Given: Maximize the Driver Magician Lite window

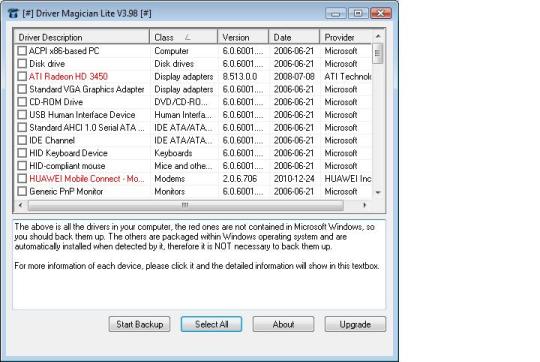Looking at the screenshot, I should (358, 13).
